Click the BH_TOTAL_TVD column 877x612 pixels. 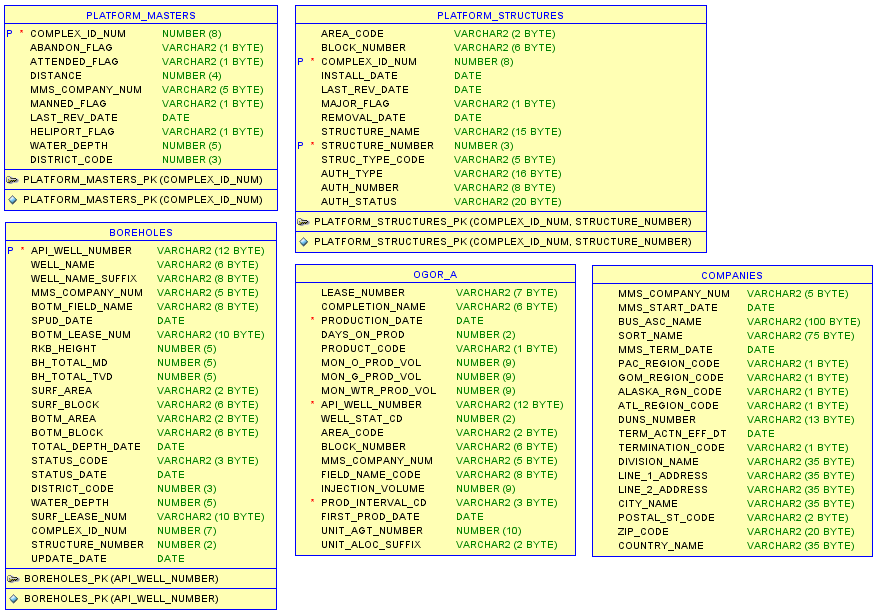click(72, 376)
